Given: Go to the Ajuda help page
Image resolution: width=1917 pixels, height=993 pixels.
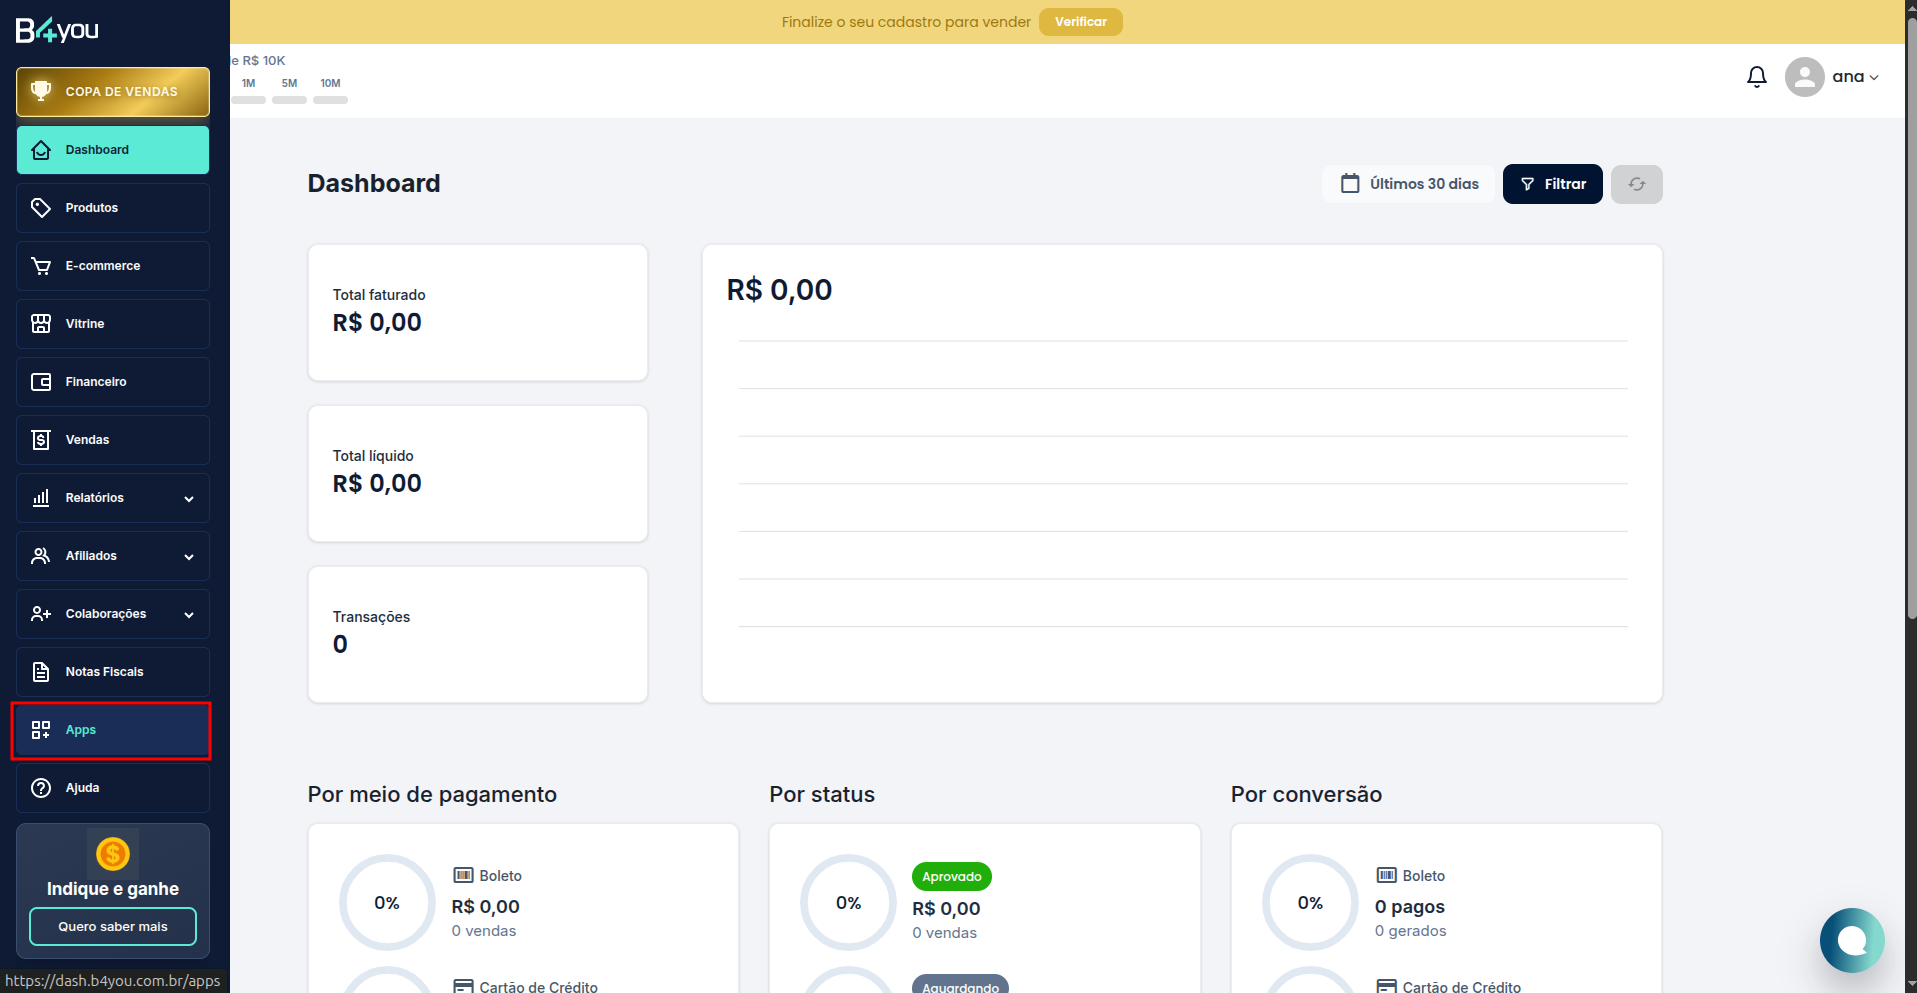Looking at the screenshot, I should coord(113,788).
